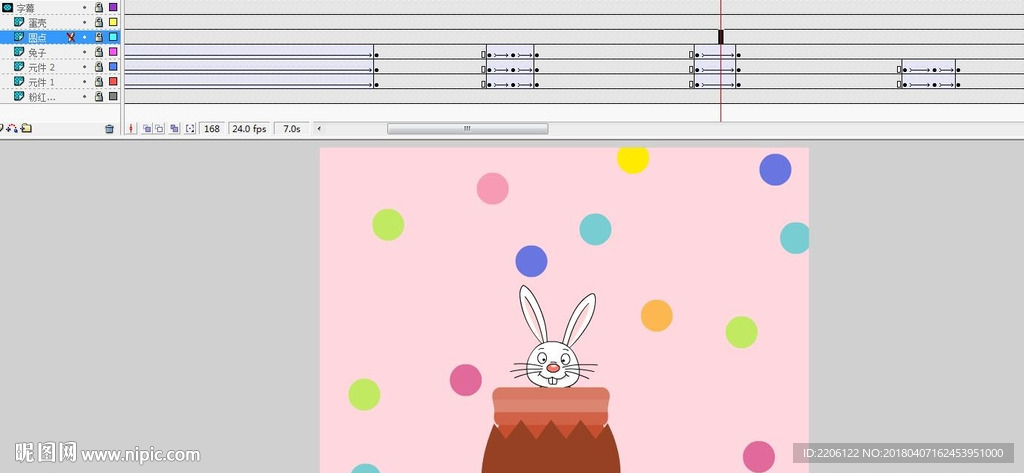Select the 元件 2 layer name
Screen dimensions: 1024x473
click(x=42, y=67)
